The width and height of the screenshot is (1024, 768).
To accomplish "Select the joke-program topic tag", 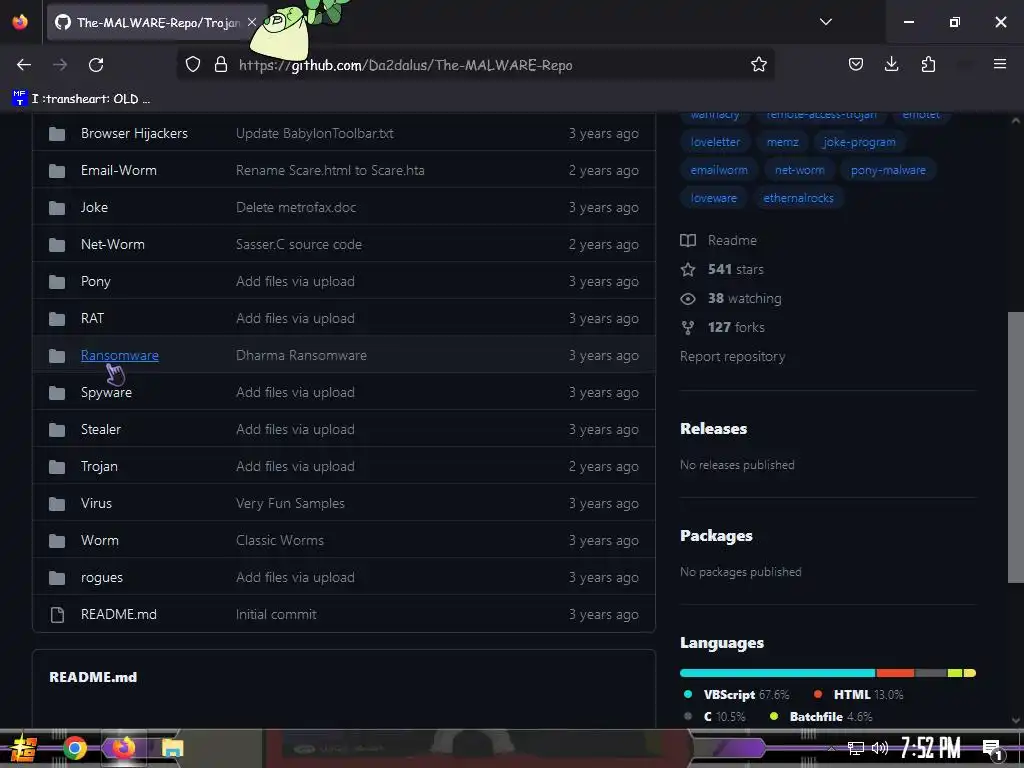I will [859, 142].
